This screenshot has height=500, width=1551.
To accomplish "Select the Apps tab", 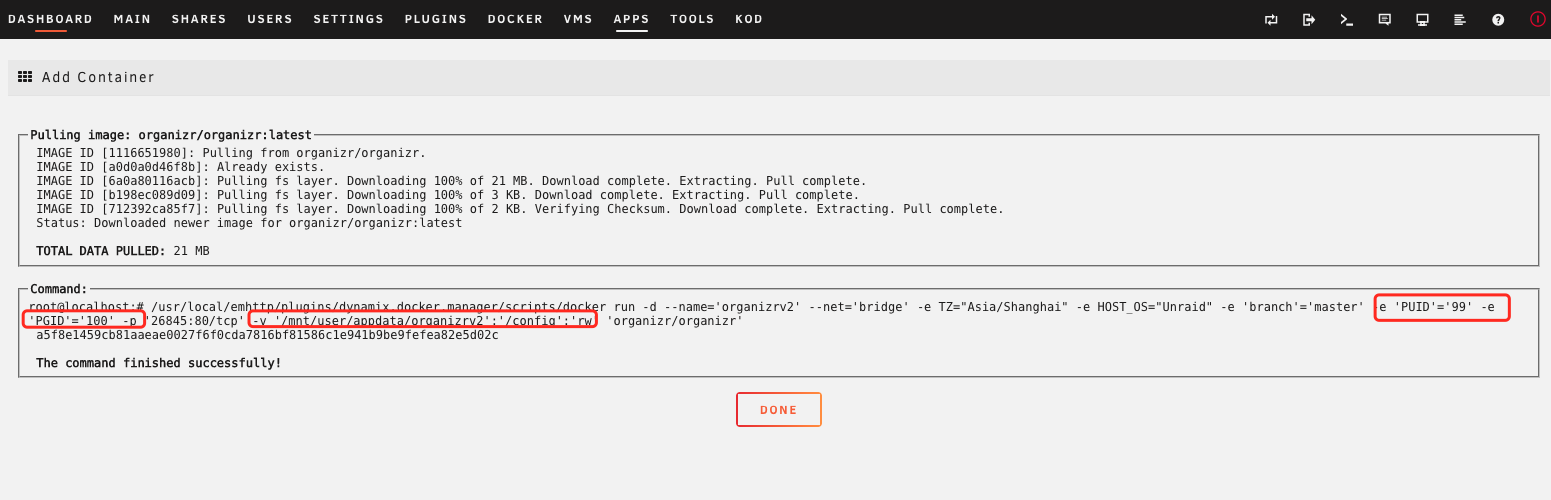I will pos(632,19).
